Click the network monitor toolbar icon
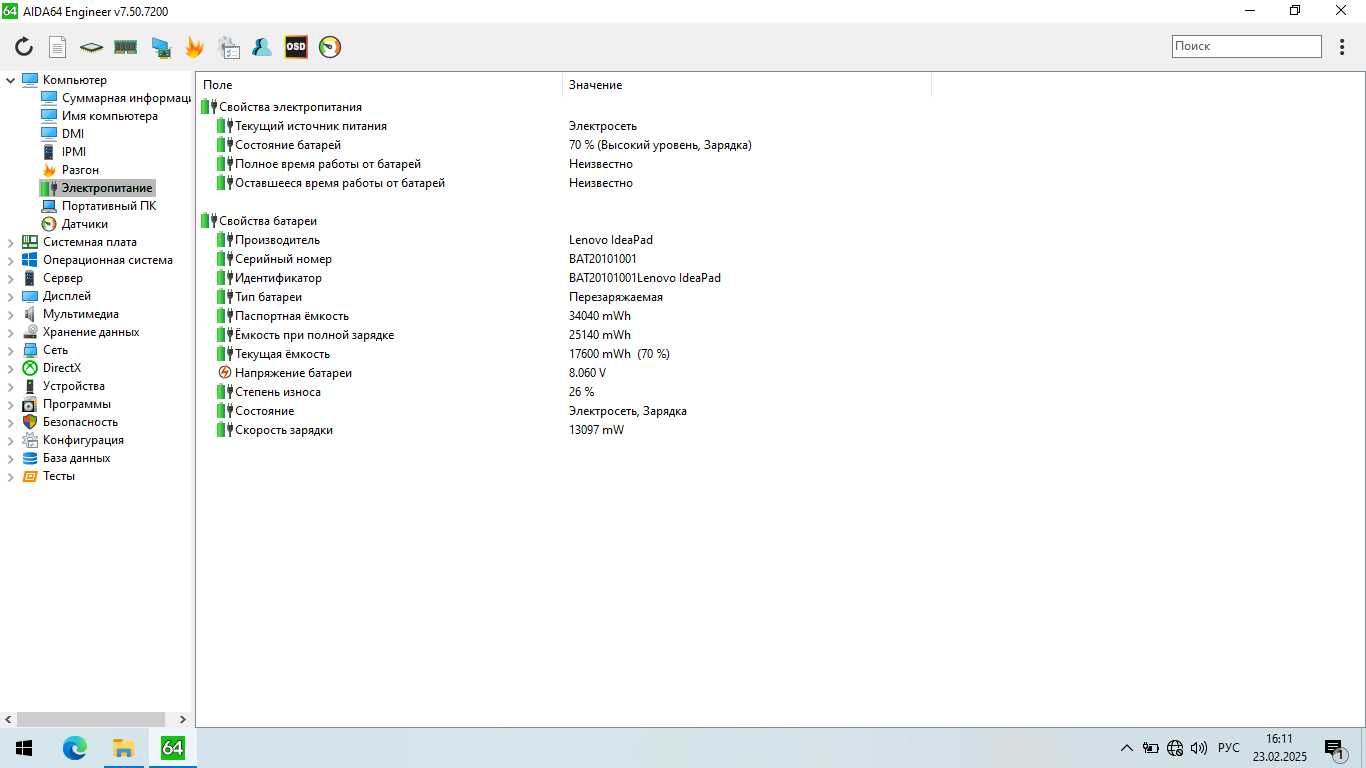Viewport: 1366px width, 768px height. click(160, 47)
